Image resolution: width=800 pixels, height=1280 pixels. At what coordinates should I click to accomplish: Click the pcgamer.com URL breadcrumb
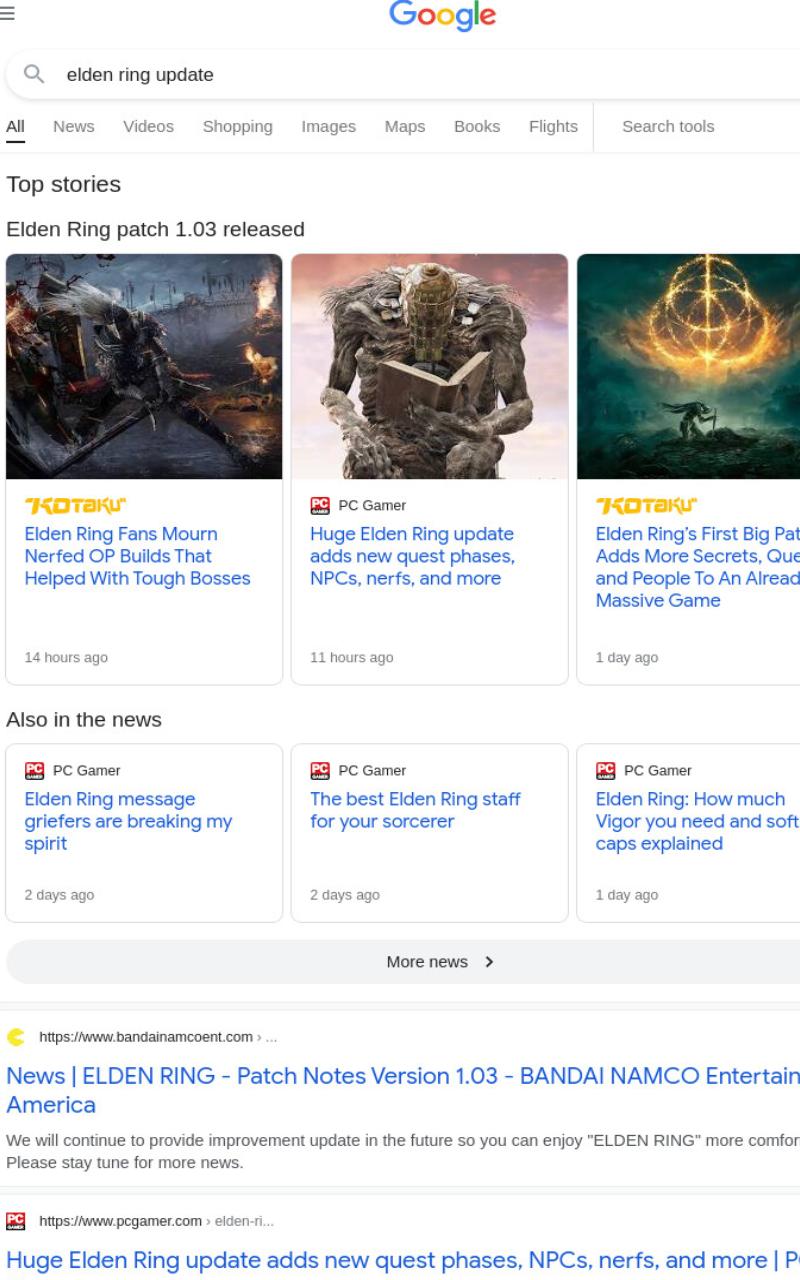[x=157, y=1220]
